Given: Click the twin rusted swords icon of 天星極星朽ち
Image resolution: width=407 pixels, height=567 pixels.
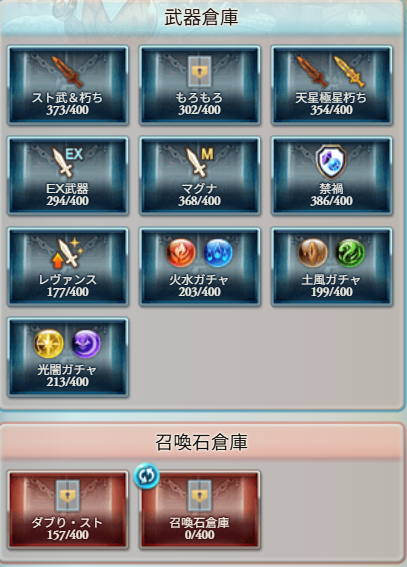Looking at the screenshot, I should (x=330, y=72).
